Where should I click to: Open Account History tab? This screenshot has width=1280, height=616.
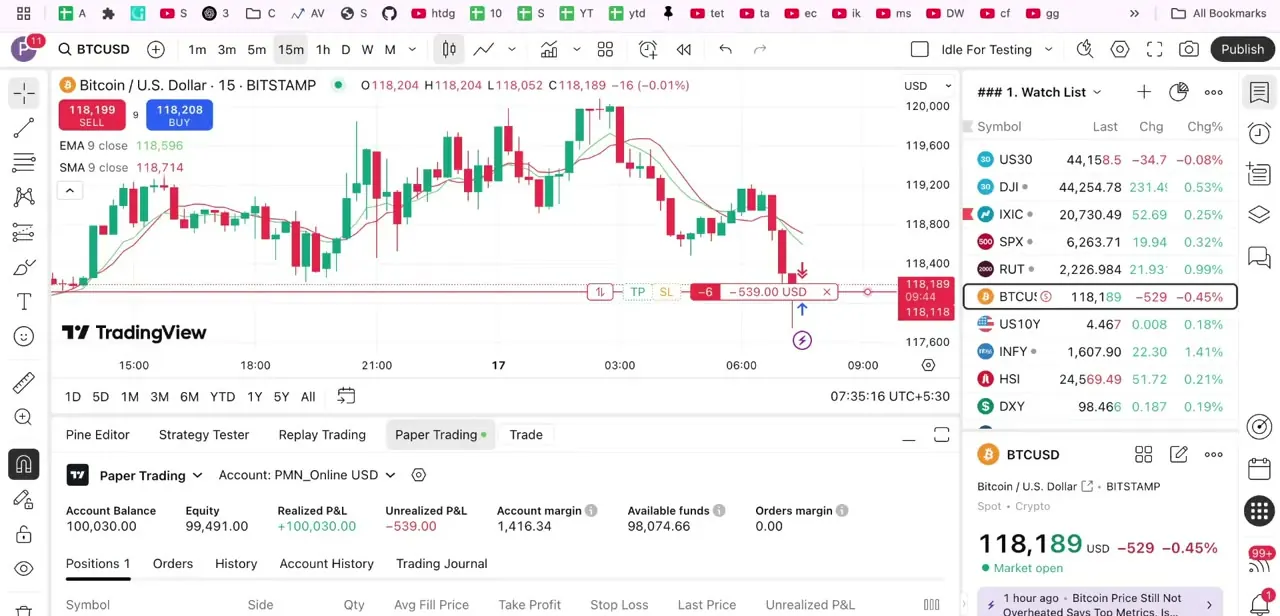tap(327, 563)
